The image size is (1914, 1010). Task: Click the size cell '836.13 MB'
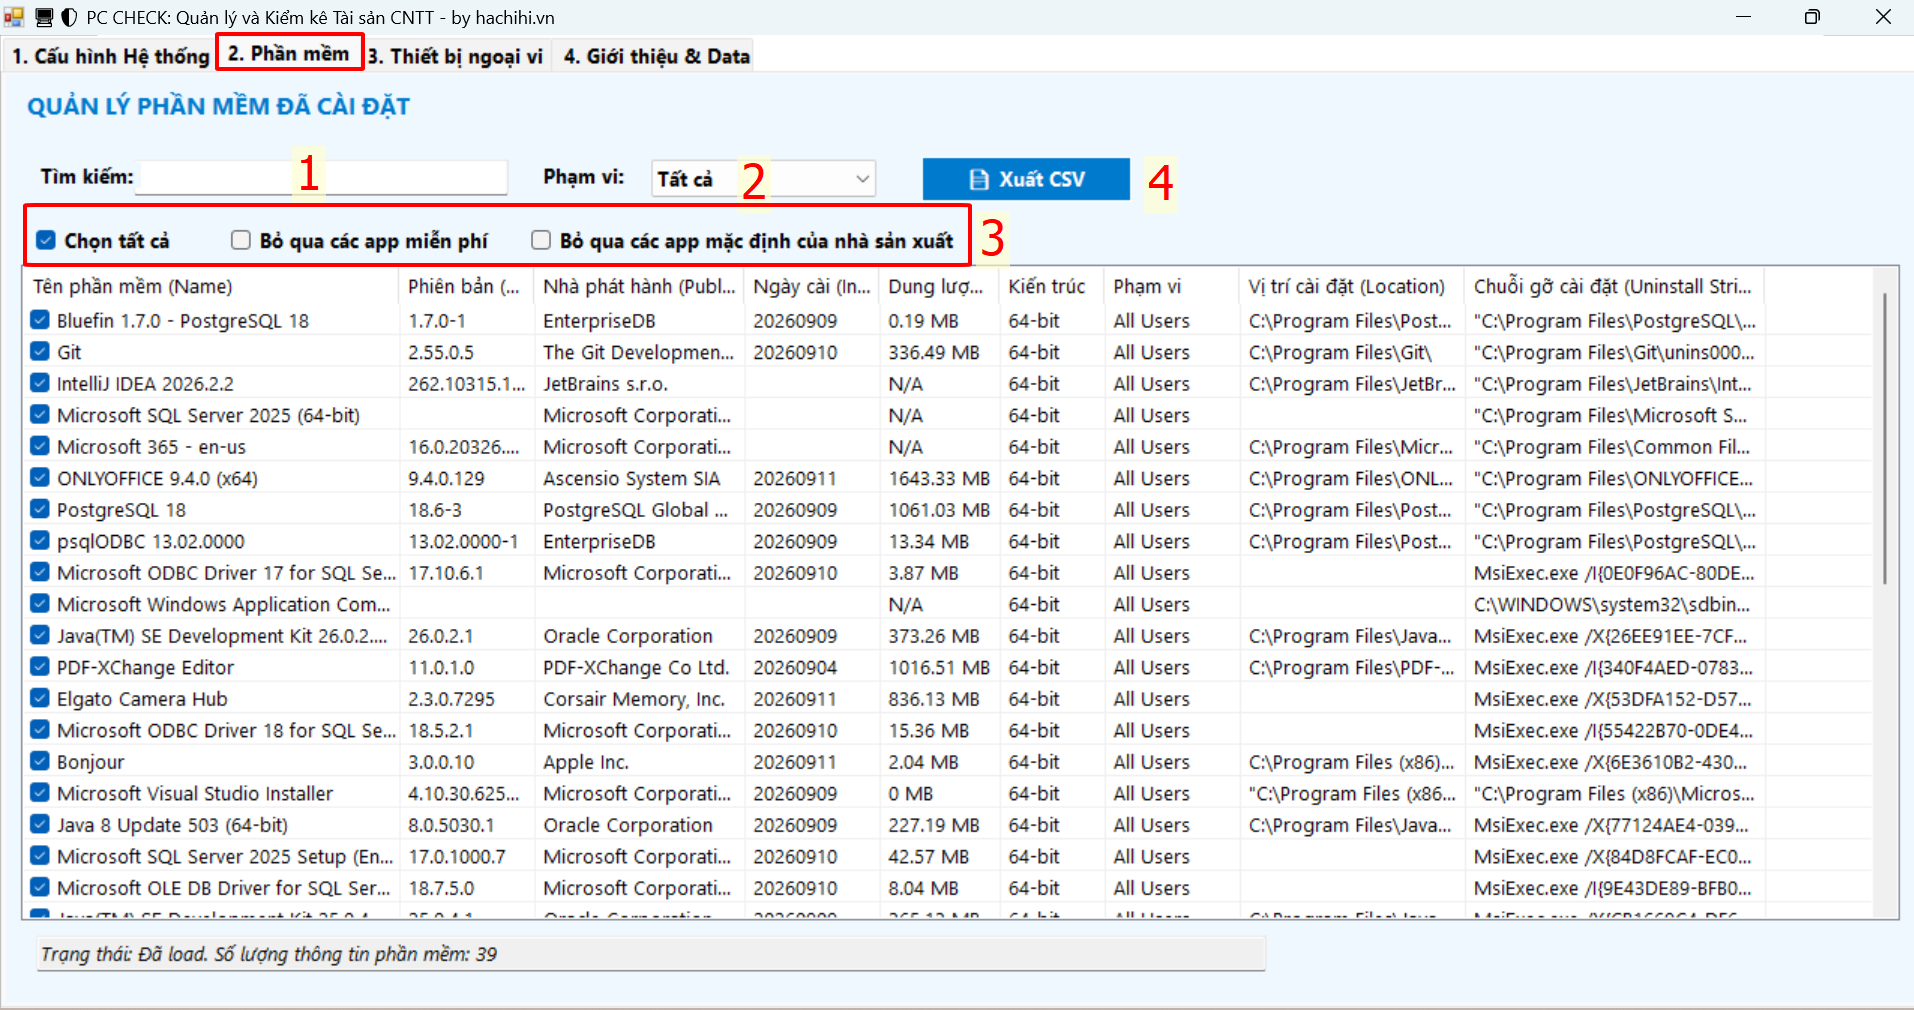click(x=934, y=699)
